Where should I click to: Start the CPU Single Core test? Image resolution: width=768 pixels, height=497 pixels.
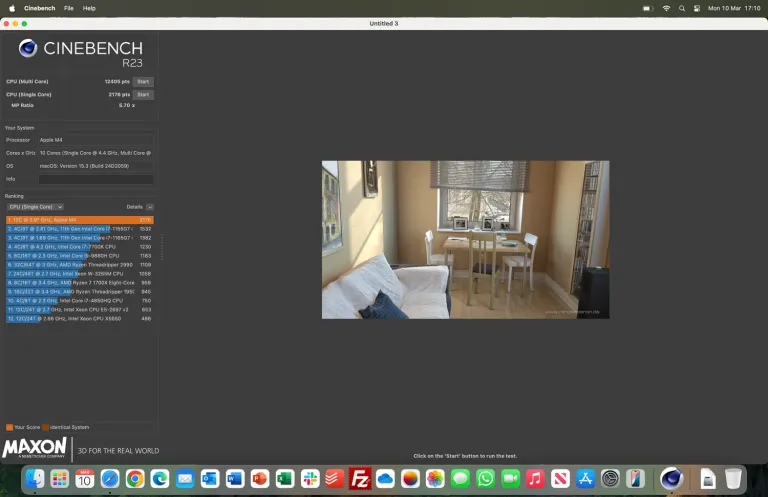click(x=143, y=94)
